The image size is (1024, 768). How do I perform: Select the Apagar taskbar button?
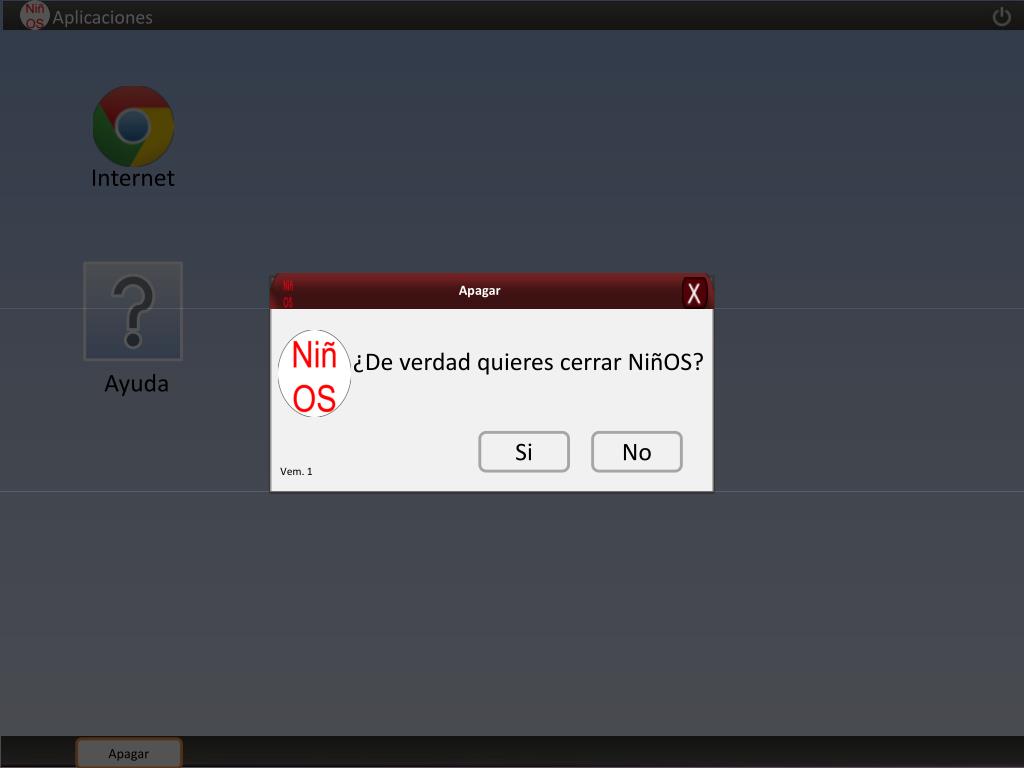coord(129,753)
